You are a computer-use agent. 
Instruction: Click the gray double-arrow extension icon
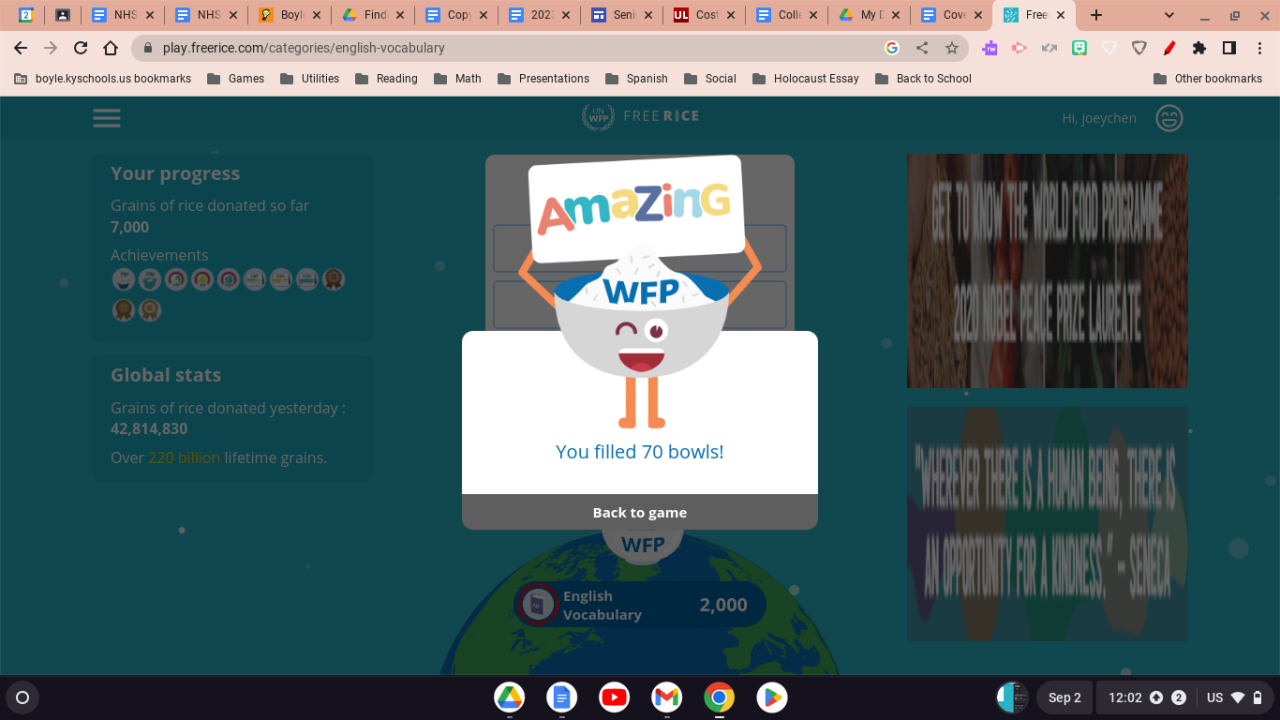pos(1049,48)
